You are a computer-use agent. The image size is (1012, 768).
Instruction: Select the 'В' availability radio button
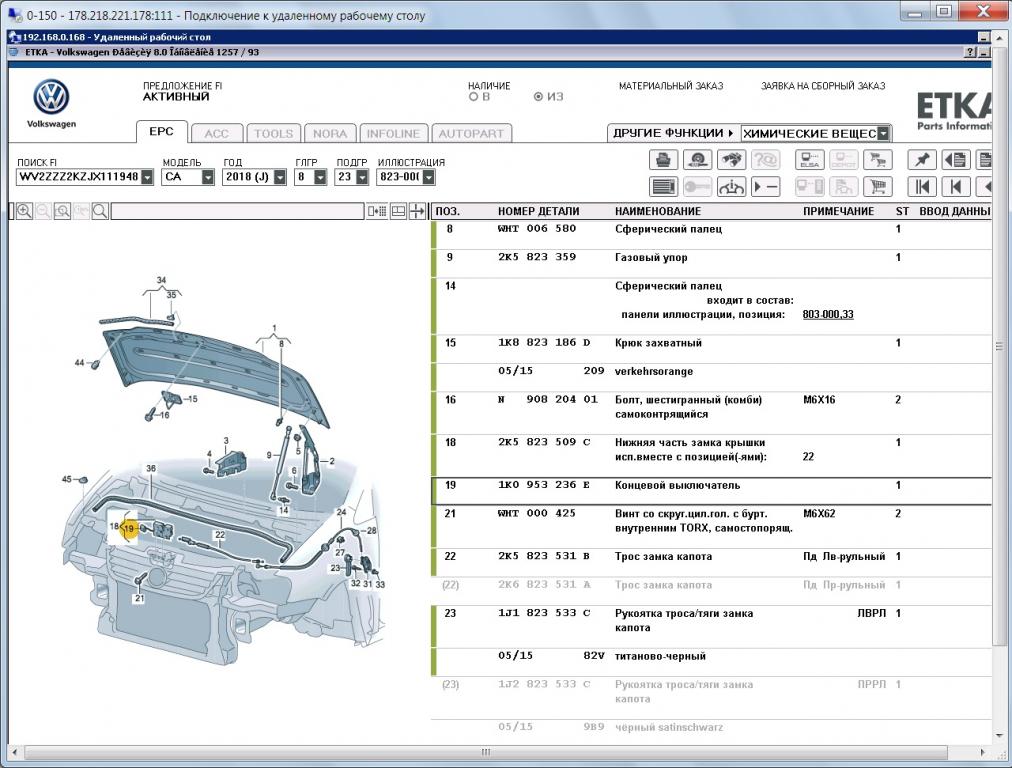(474, 97)
